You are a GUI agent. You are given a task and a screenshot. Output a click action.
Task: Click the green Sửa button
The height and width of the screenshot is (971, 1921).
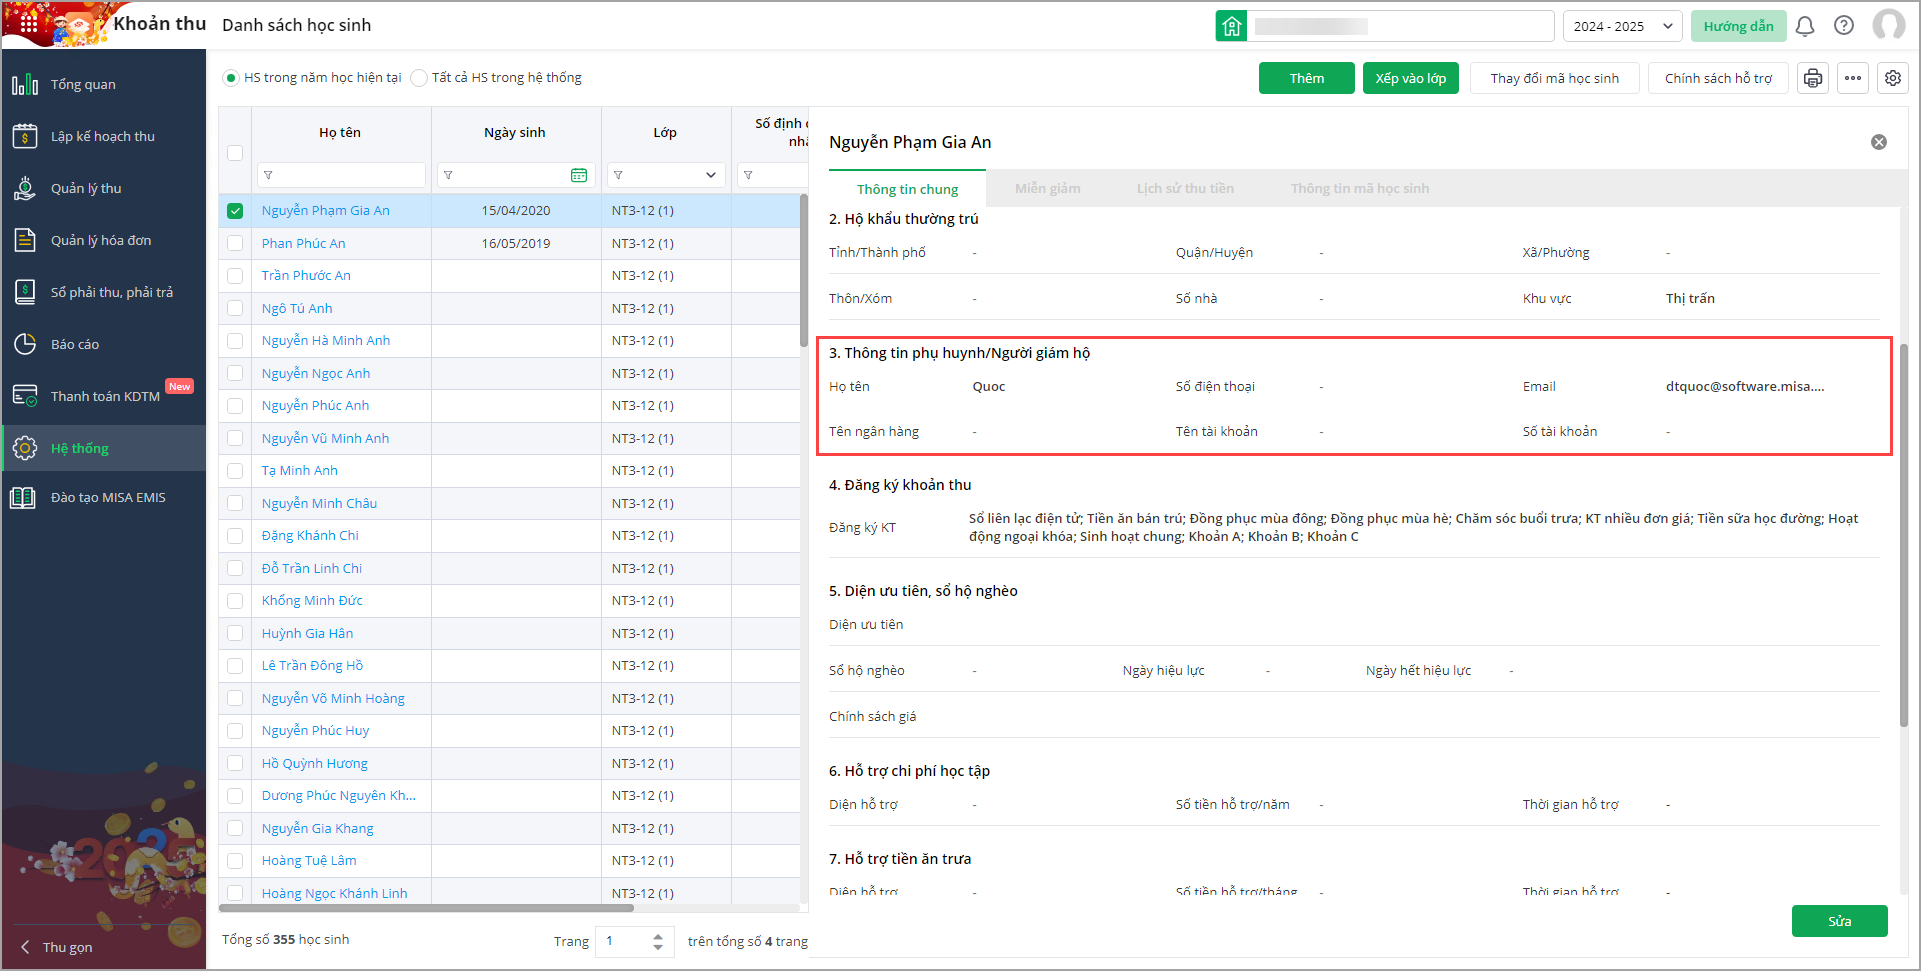pyautogui.click(x=1839, y=921)
